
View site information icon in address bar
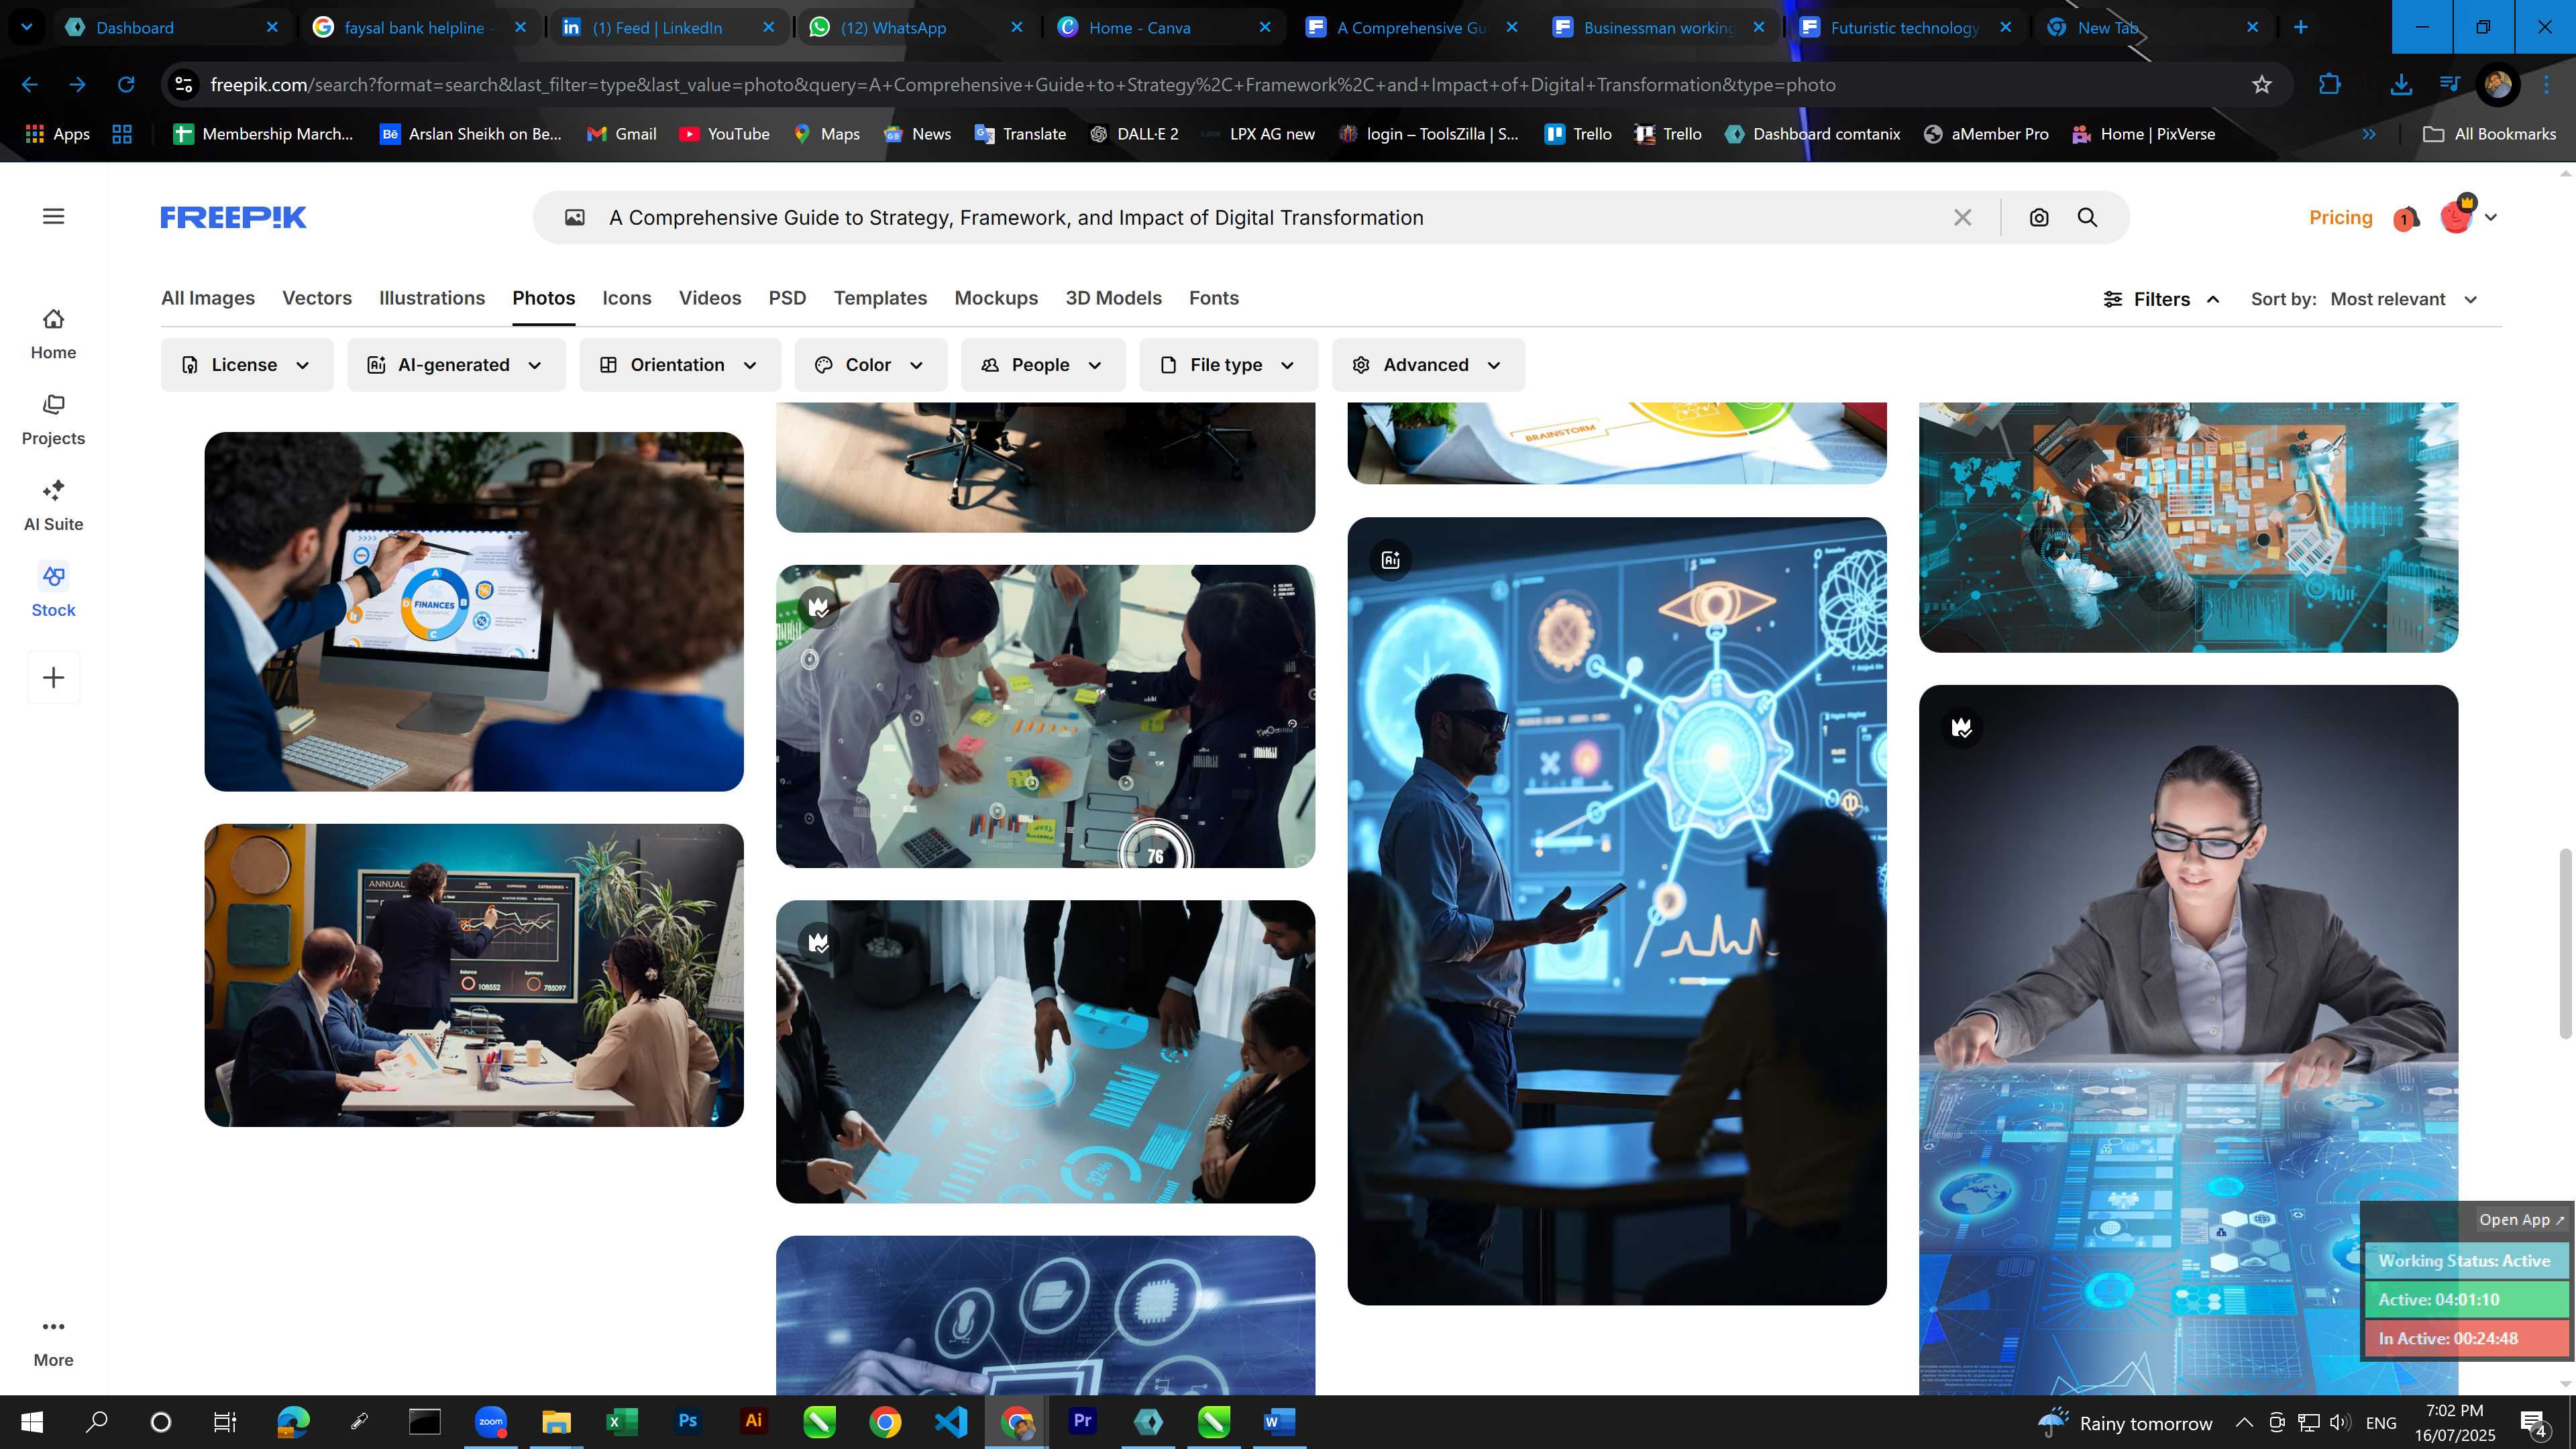click(x=184, y=85)
